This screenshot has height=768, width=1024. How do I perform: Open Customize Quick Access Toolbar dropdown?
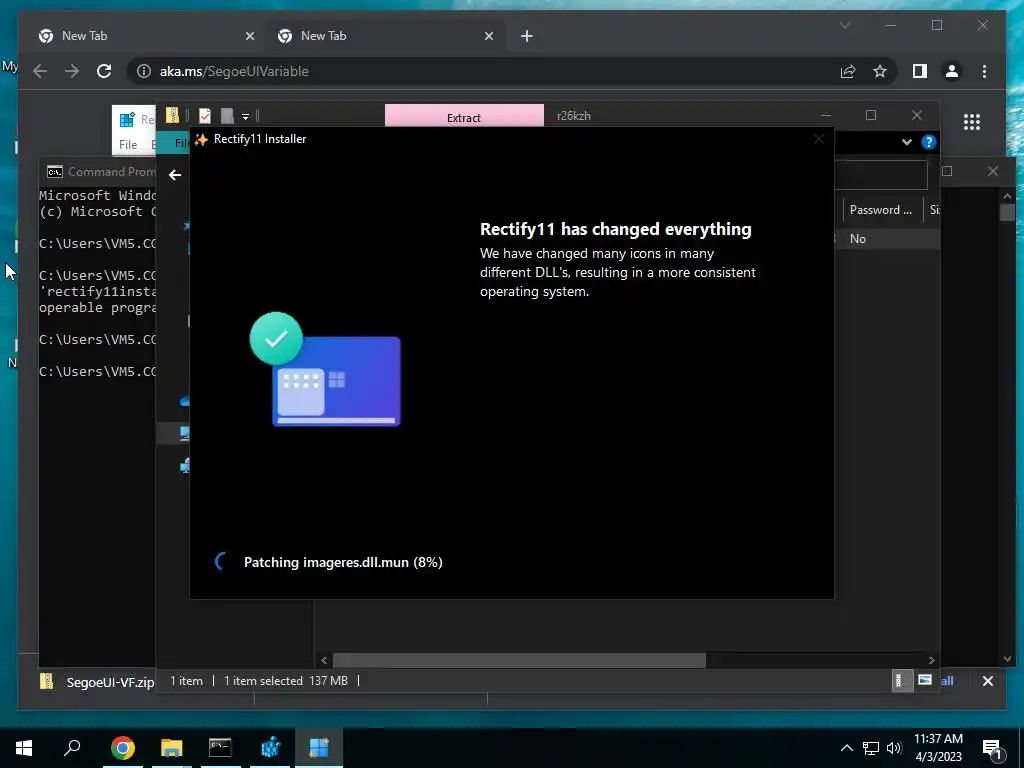(x=246, y=116)
